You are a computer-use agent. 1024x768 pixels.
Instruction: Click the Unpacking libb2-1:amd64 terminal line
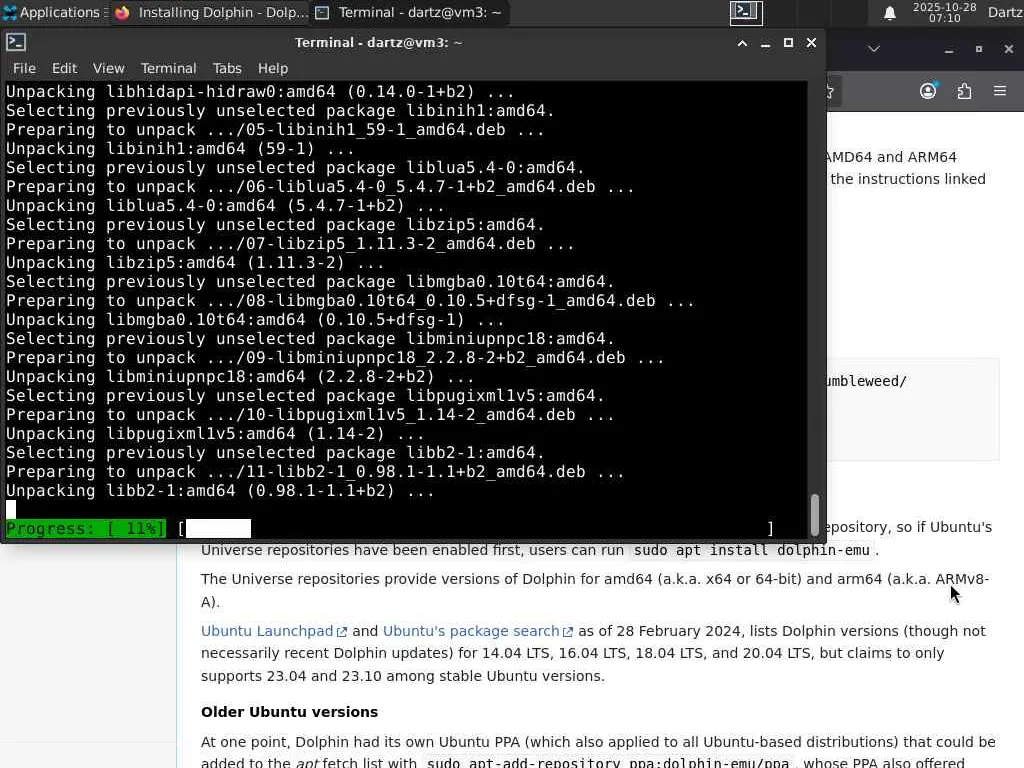click(x=220, y=490)
